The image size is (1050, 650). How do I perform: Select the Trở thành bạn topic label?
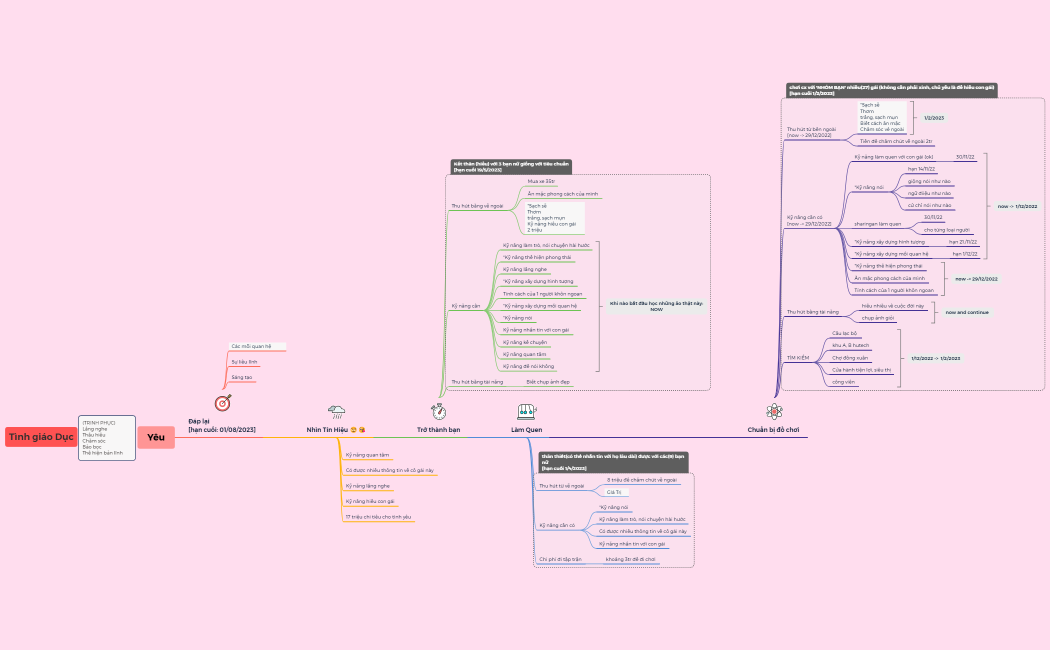click(x=439, y=430)
